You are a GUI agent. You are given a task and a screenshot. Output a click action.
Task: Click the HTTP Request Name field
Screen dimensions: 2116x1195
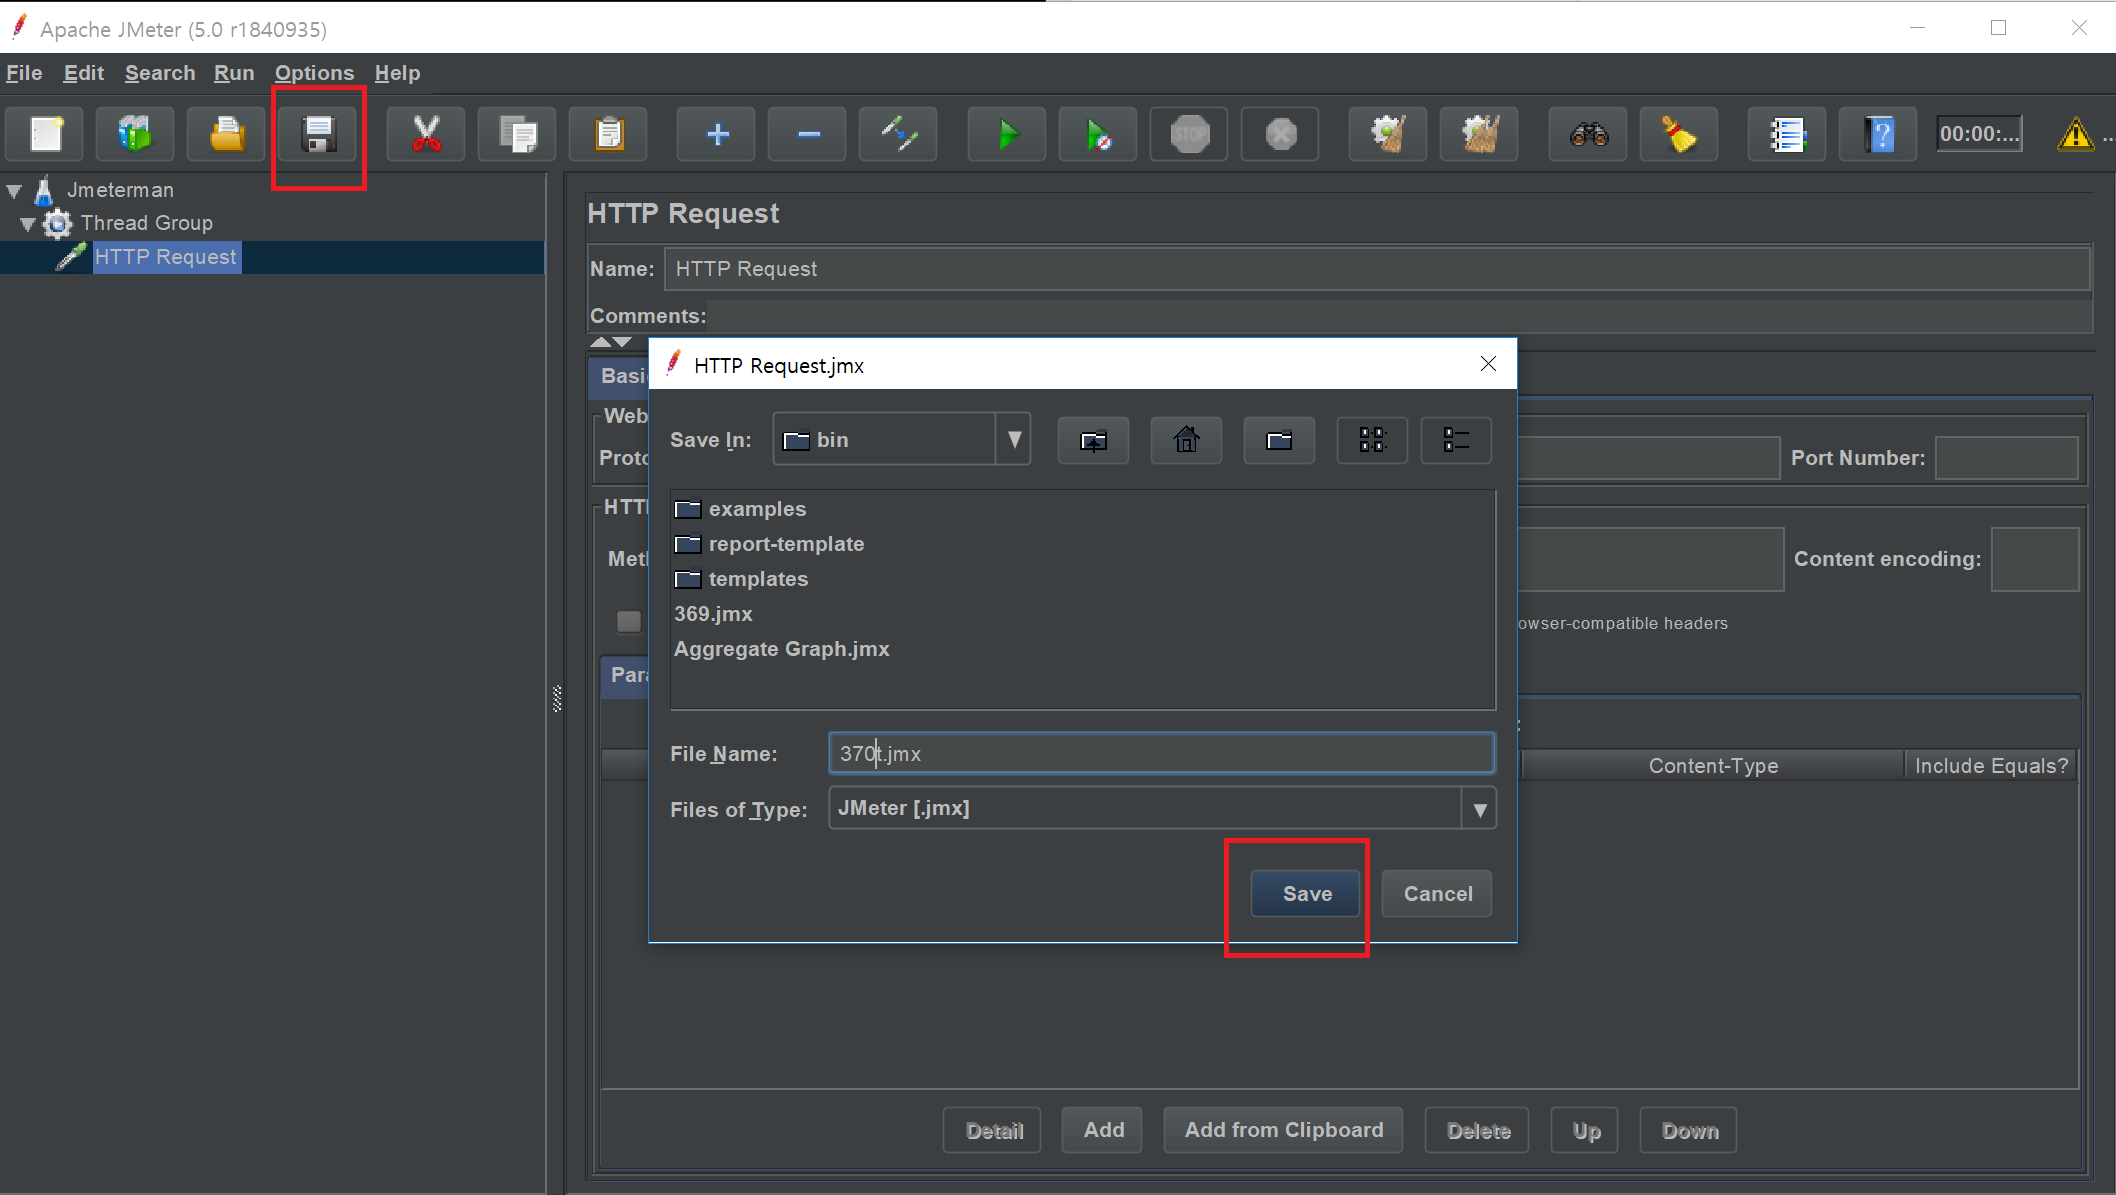coord(1376,269)
